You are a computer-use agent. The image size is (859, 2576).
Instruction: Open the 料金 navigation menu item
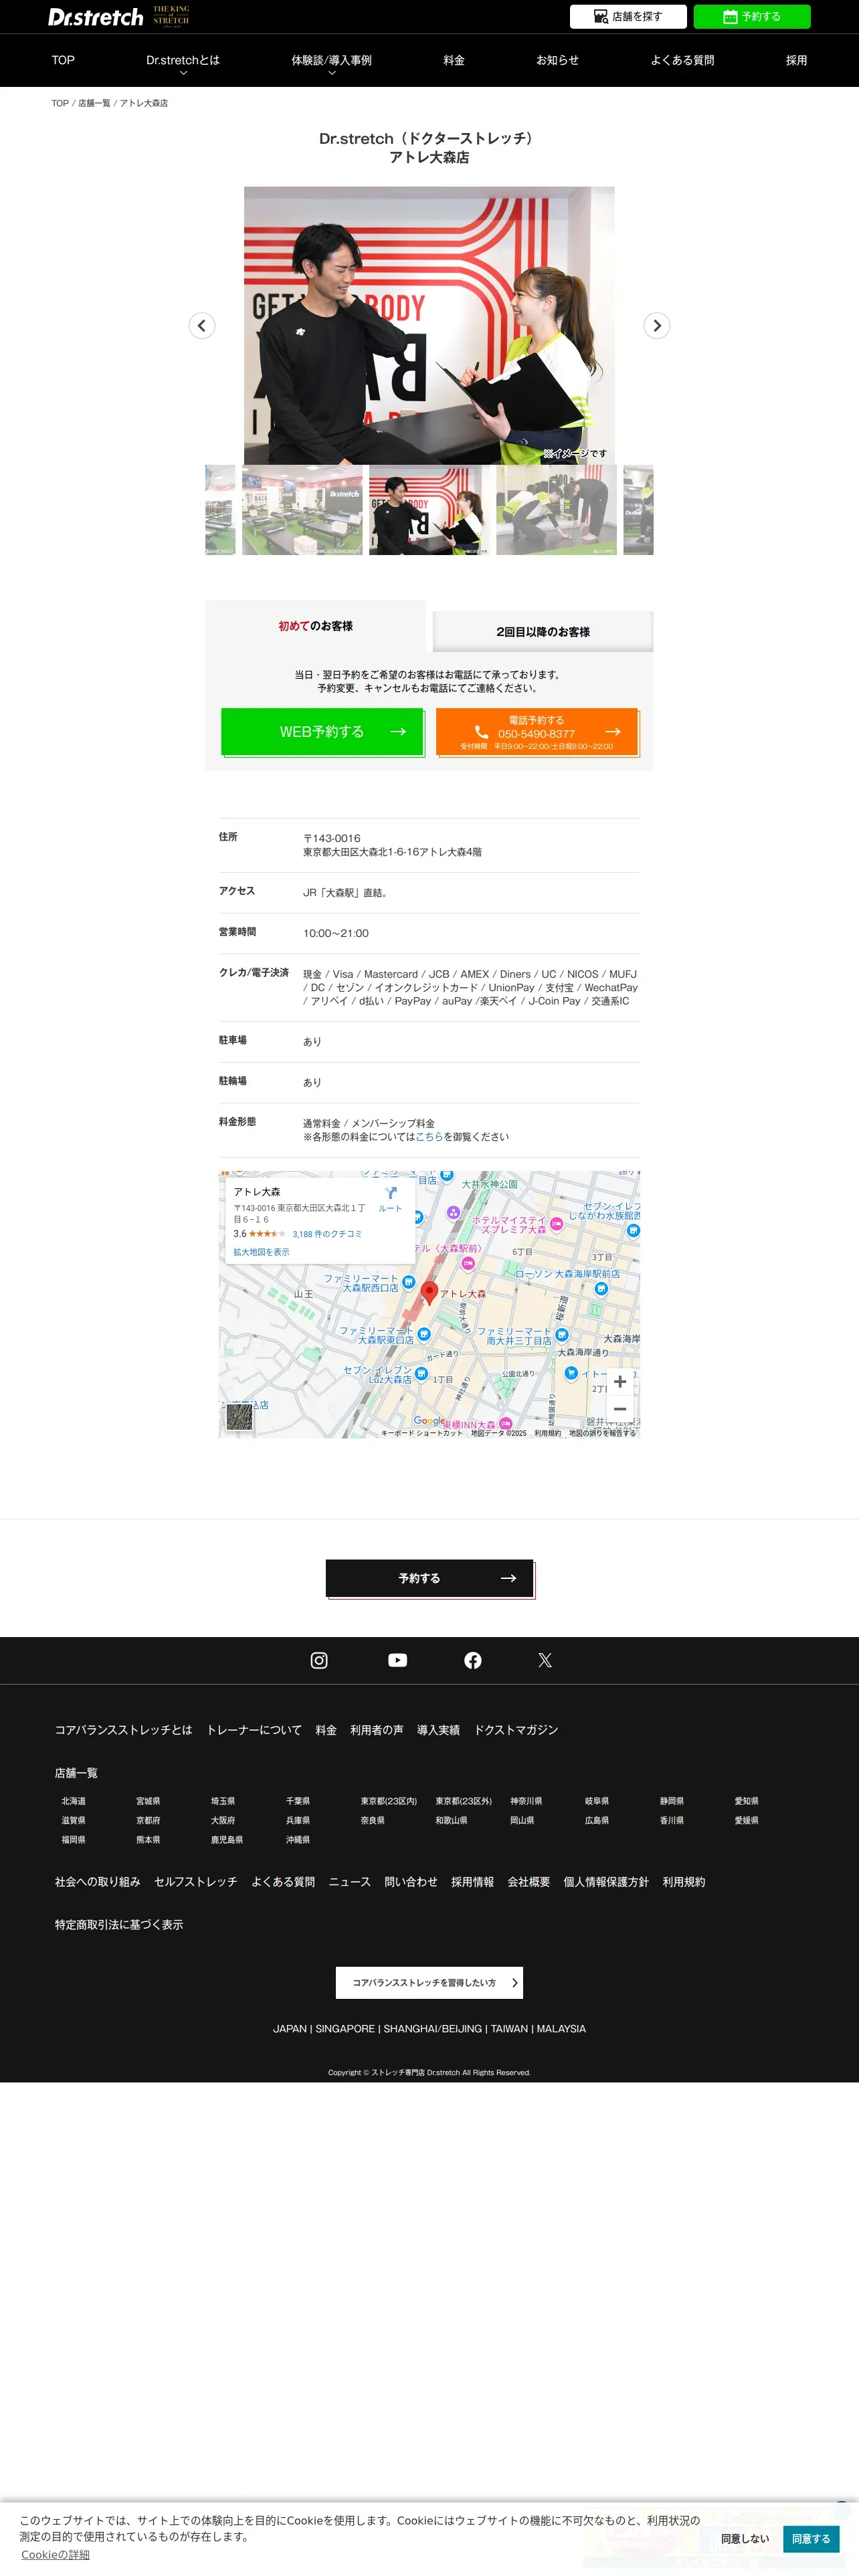point(454,60)
